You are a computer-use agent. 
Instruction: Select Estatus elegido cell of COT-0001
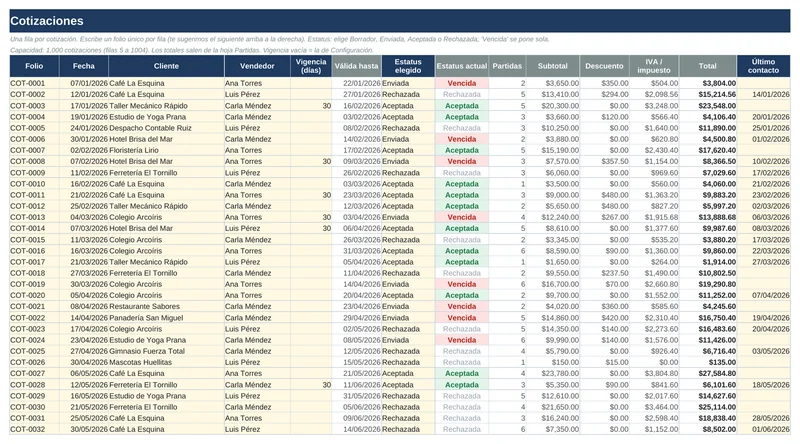tap(408, 83)
